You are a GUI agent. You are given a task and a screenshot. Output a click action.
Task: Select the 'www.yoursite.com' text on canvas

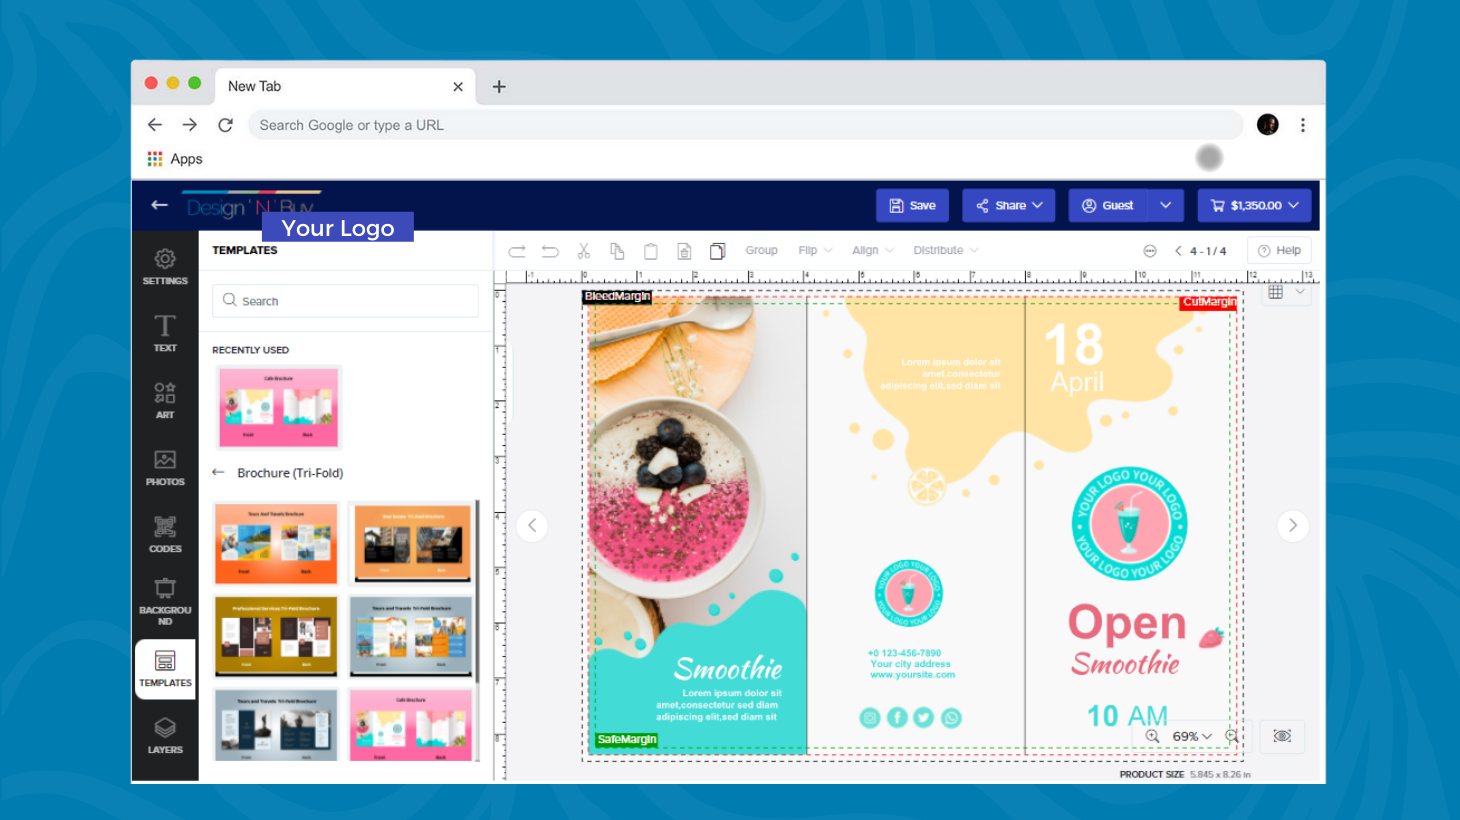pyautogui.click(x=913, y=675)
